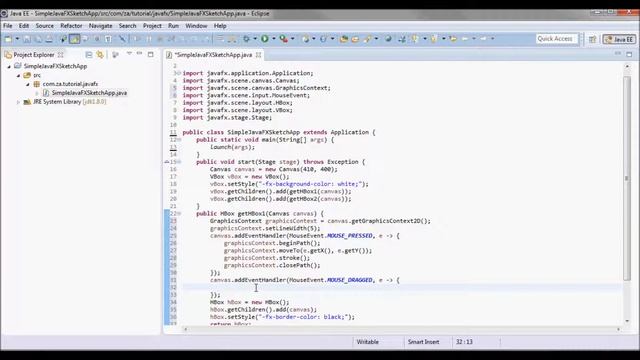Toggle folding of getHBox1 method at line 22
This screenshot has width=640, height=360.
point(179,213)
